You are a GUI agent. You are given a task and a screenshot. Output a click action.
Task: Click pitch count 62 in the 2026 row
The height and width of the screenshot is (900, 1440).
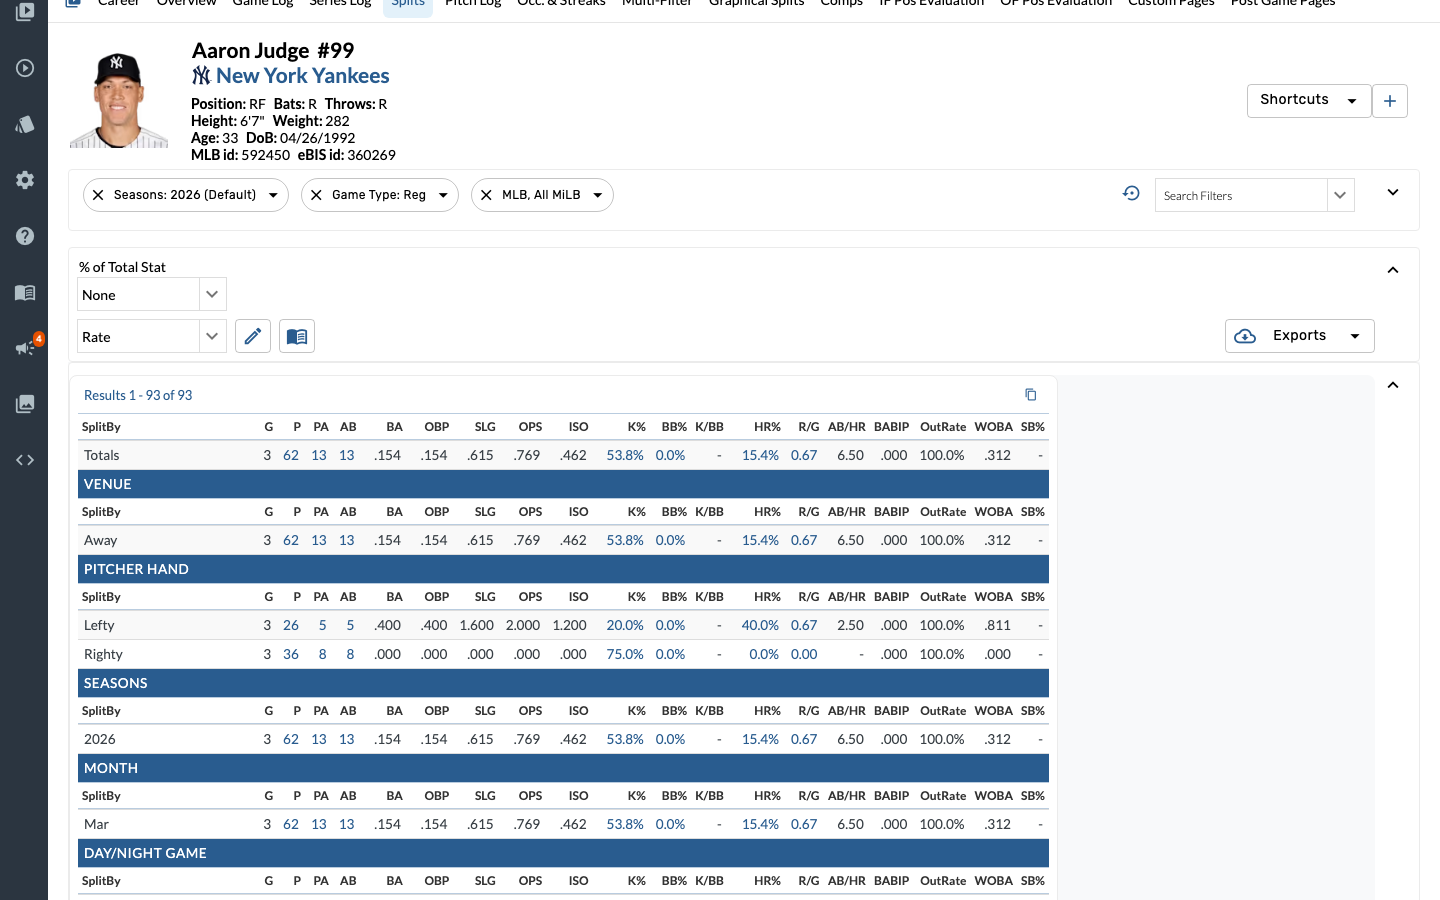click(291, 739)
